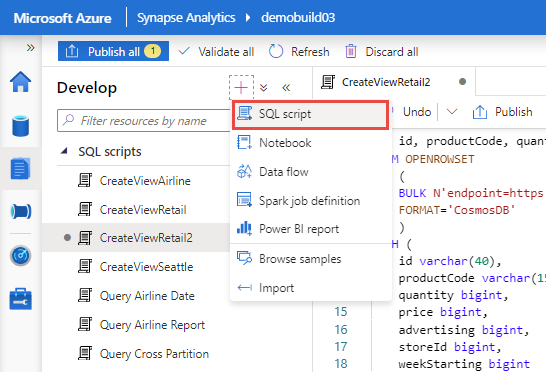Image resolution: width=546 pixels, height=372 pixels.
Task: Choose Browse samples menu item
Action: coord(310,259)
